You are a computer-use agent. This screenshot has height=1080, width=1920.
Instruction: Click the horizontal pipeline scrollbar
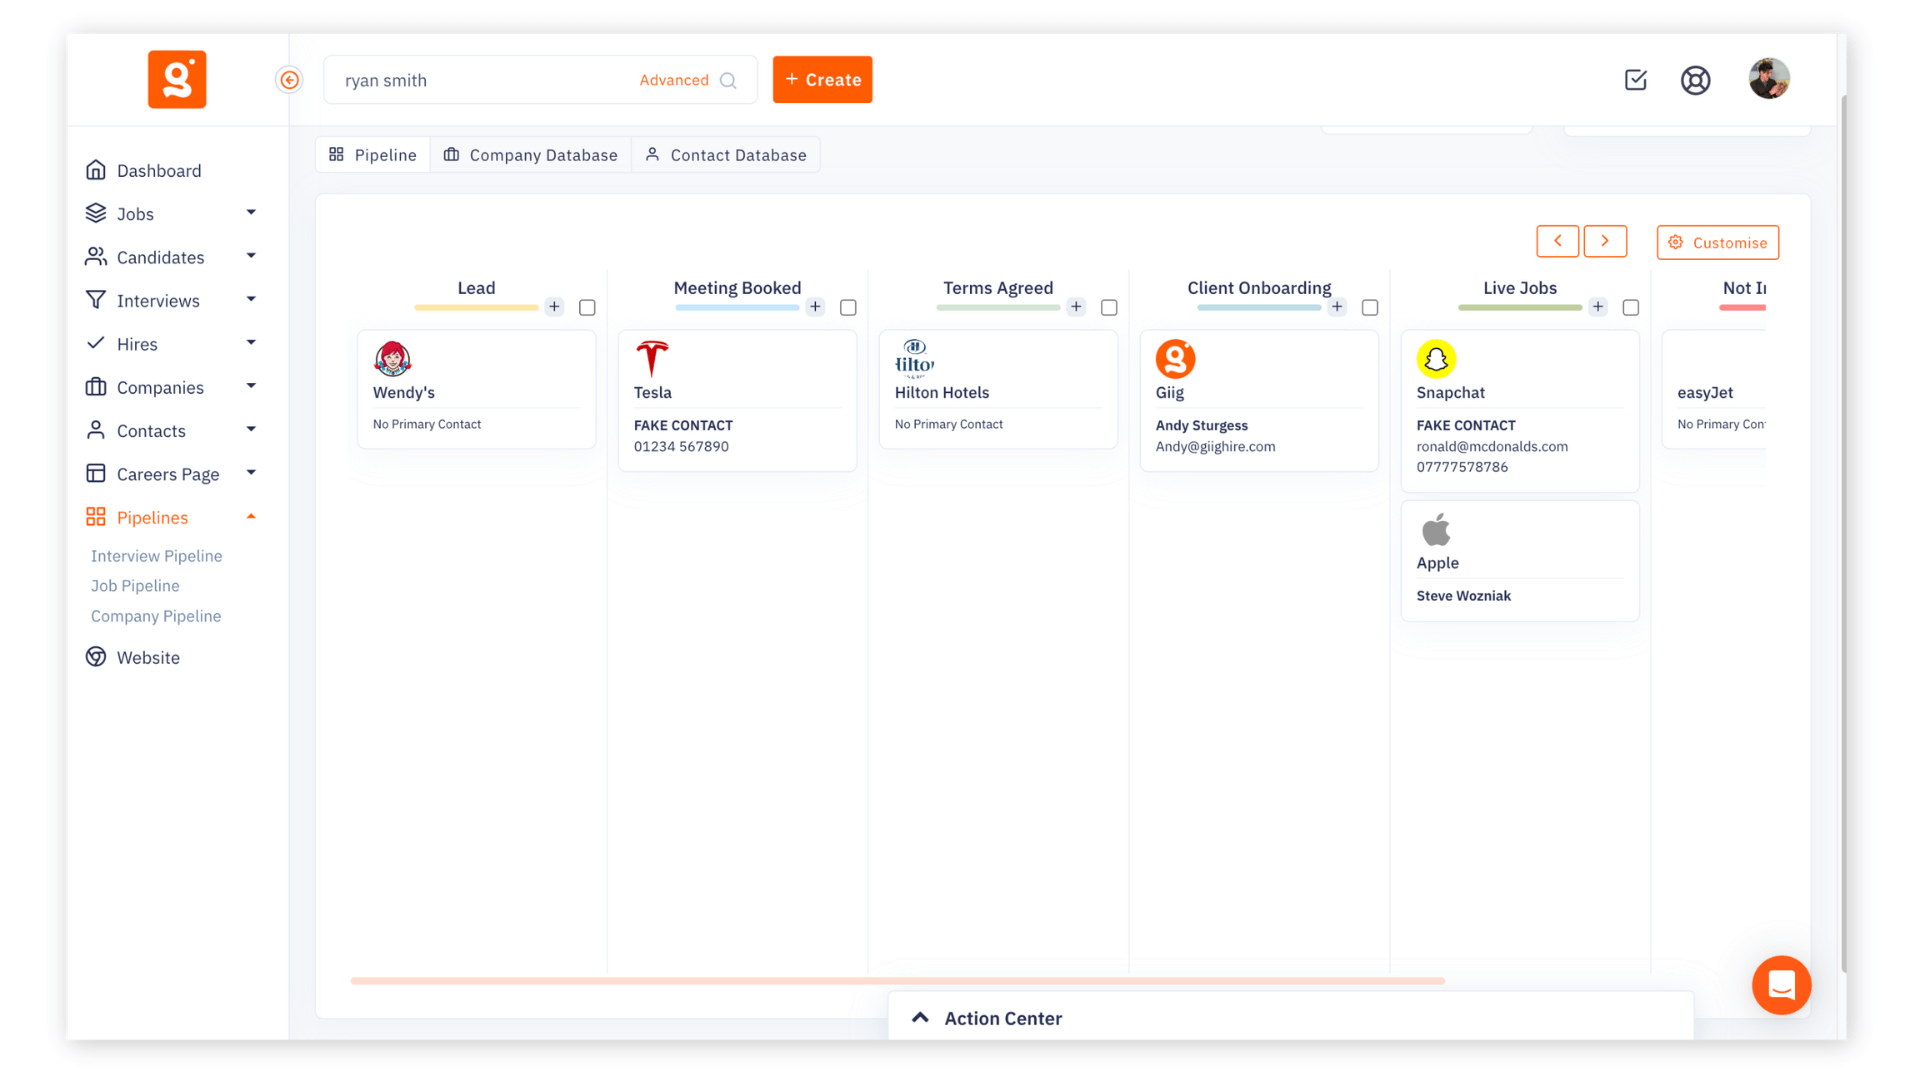coord(897,981)
